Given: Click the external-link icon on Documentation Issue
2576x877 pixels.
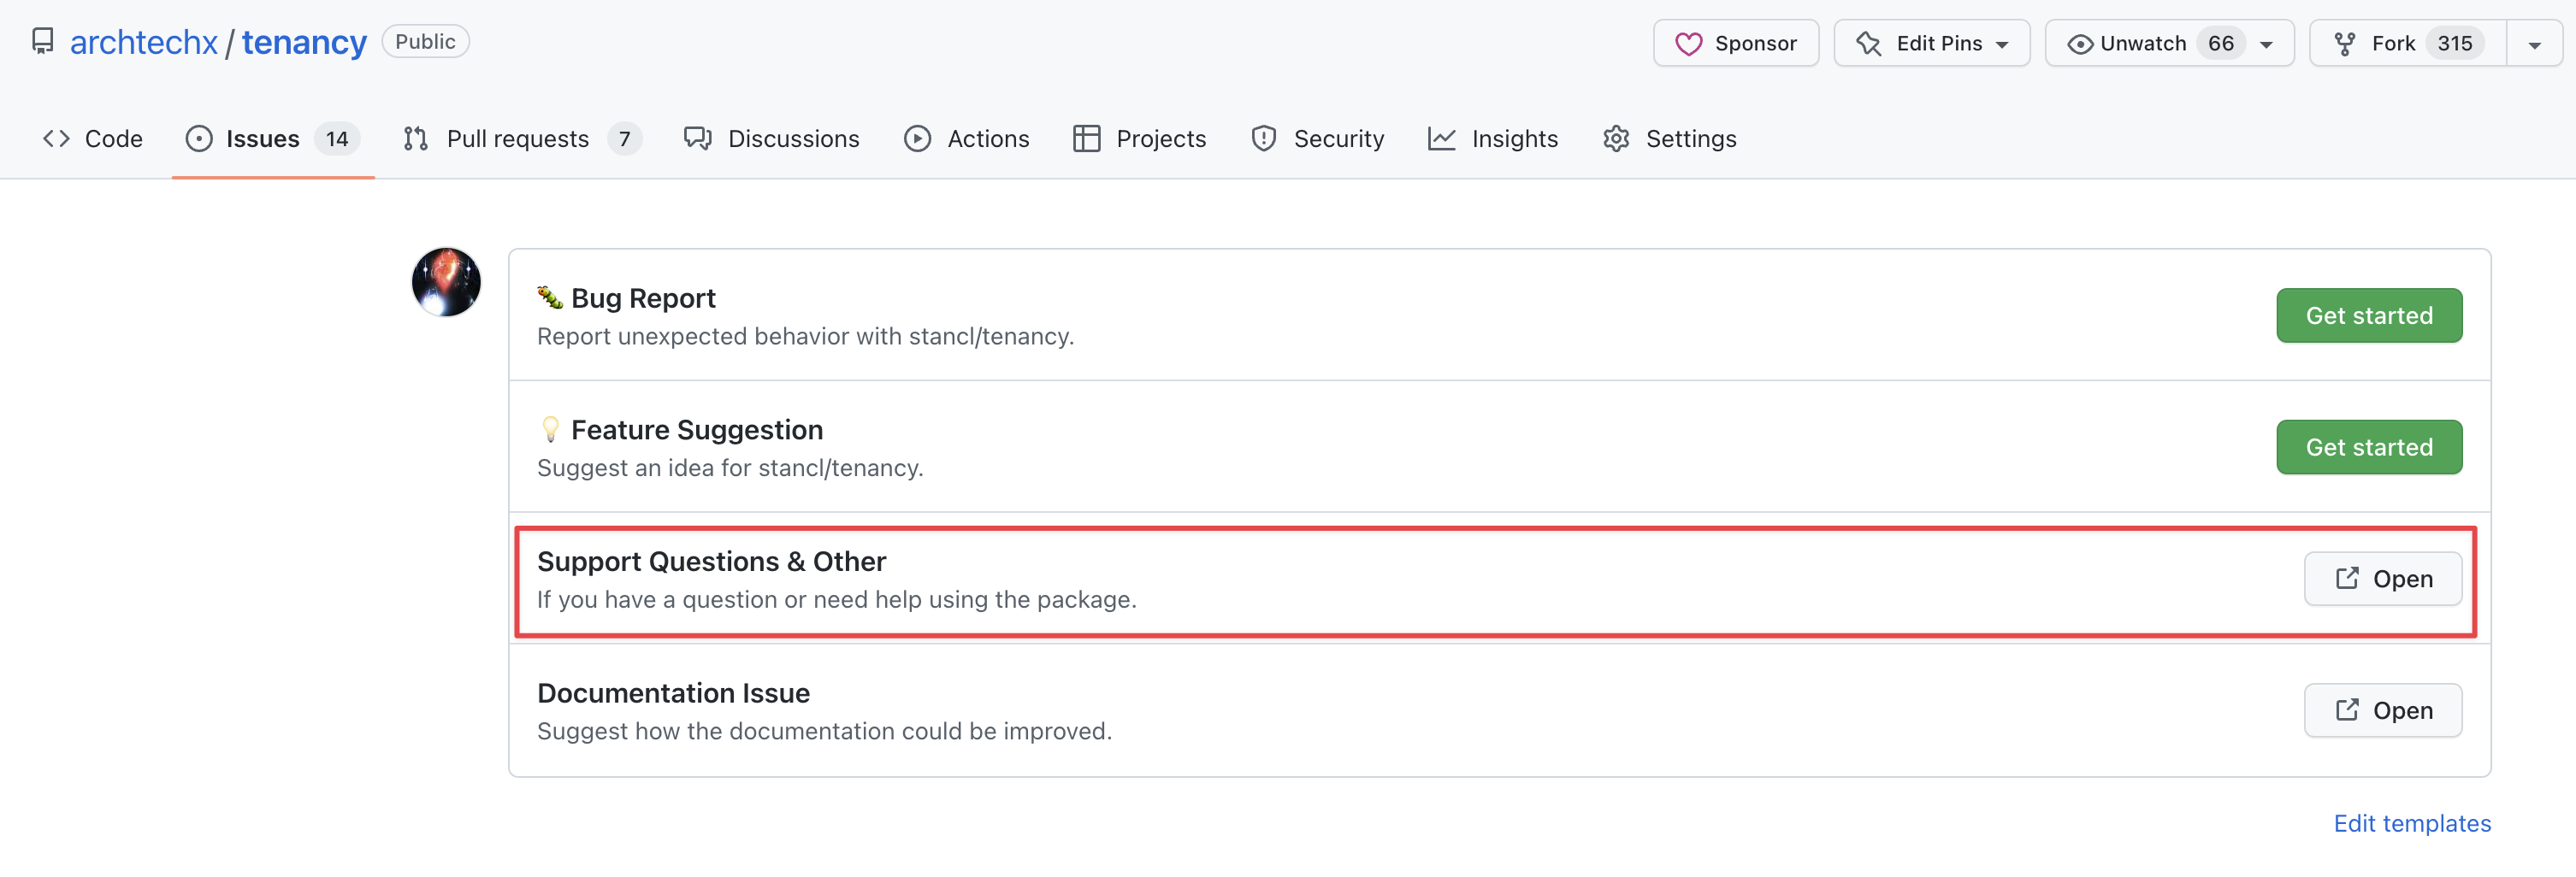Looking at the screenshot, I should point(2345,710).
